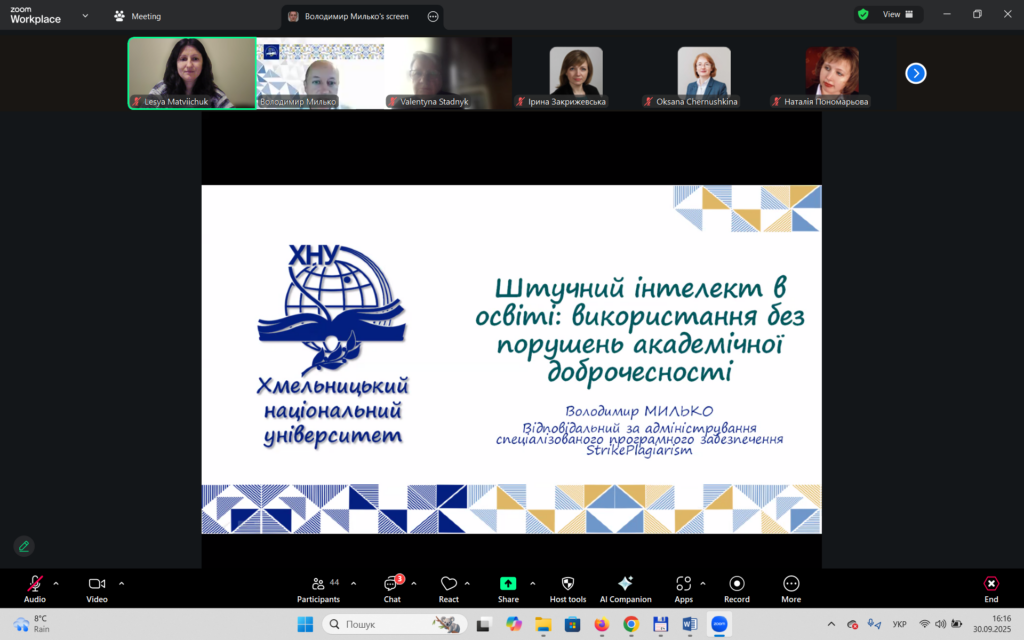Screen dimensions: 1024x640
Task: Click the green annotate pencil icon
Action: click(x=24, y=546)
